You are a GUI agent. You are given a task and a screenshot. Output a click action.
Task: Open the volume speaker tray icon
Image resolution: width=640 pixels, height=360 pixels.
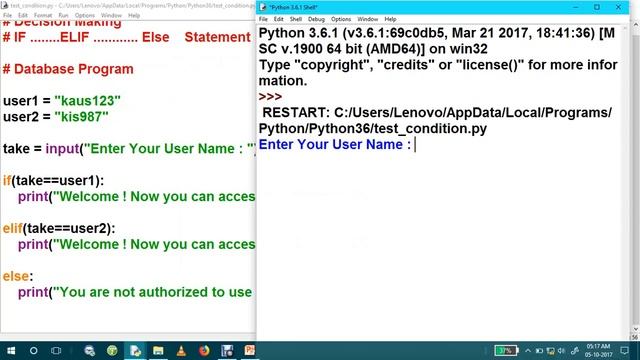pyautogui.click(x=562, y=351)
